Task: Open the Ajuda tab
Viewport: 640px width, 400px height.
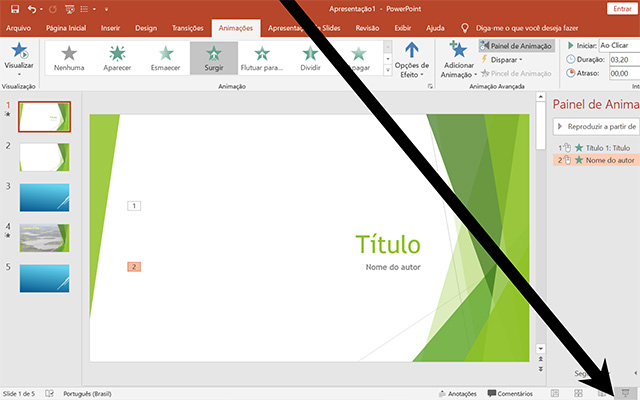Action: 435,28
